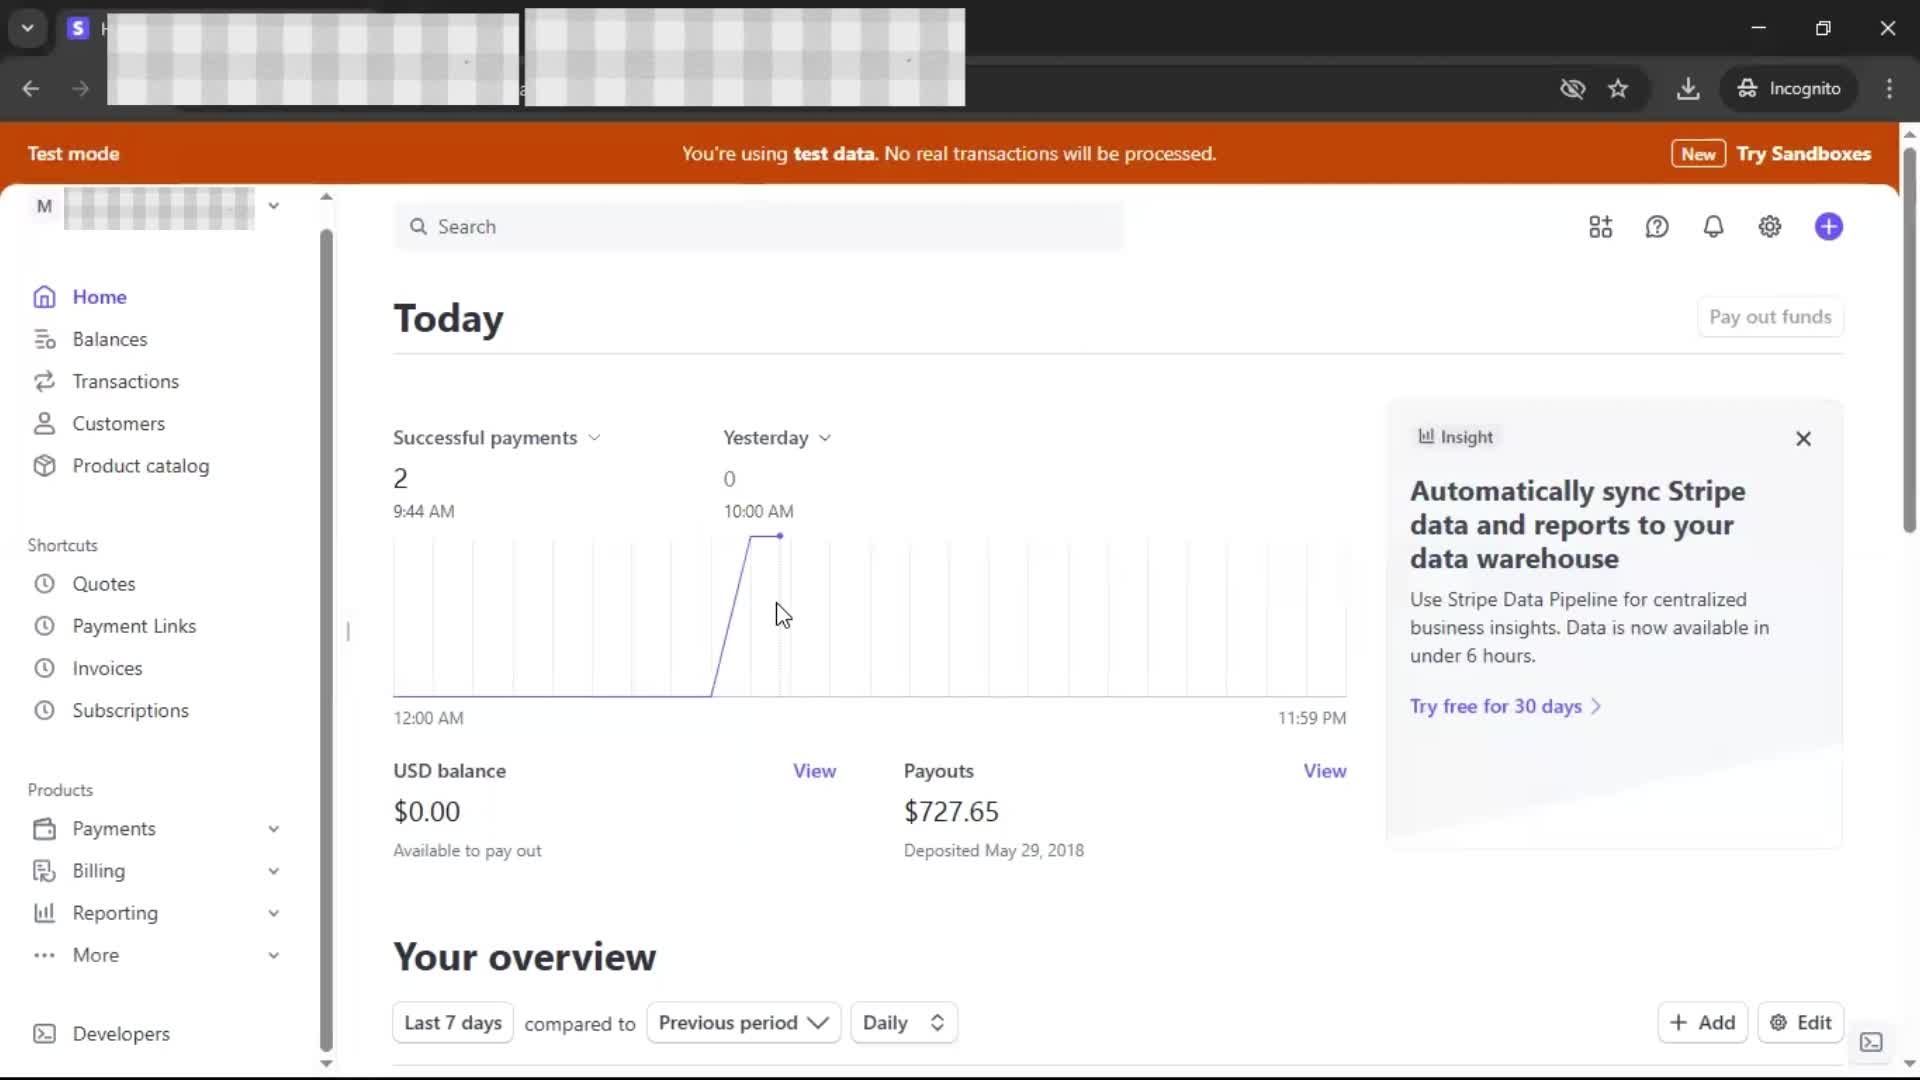
Task: Click the tracking protection eye icon
Action: point(1572,89)
